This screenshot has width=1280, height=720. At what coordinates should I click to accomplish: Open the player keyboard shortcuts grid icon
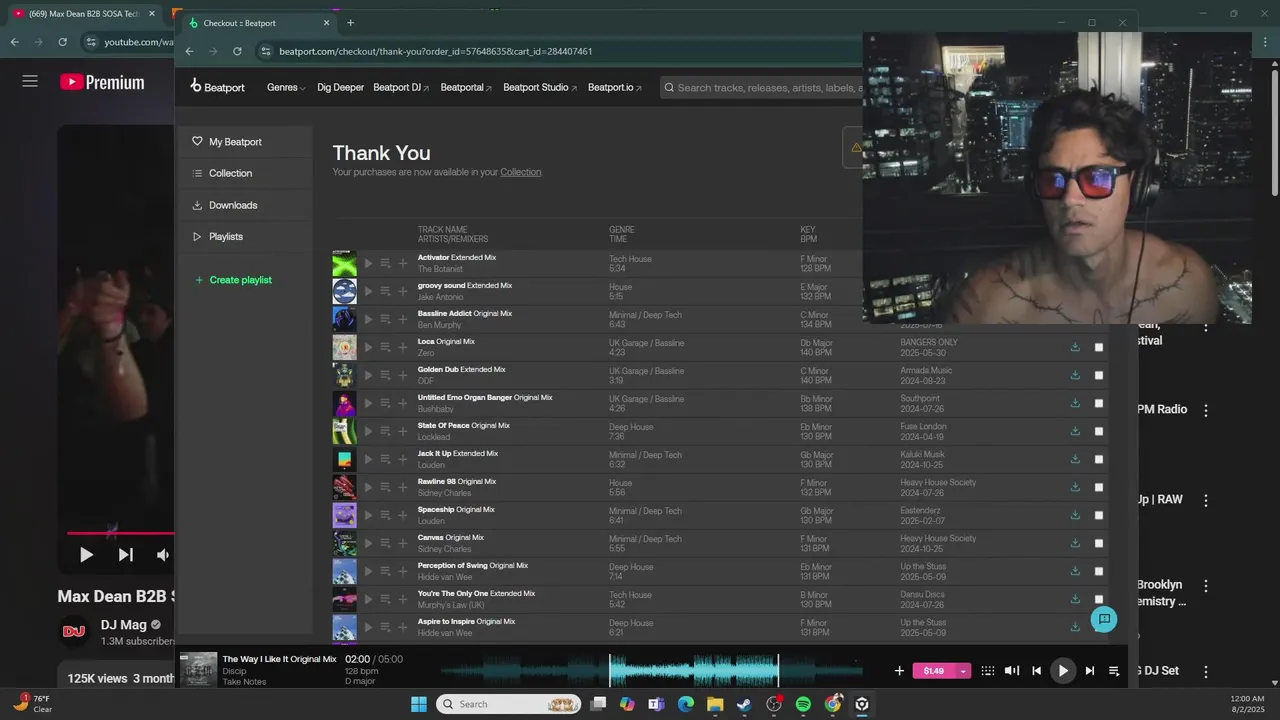[x=987, y=671]
